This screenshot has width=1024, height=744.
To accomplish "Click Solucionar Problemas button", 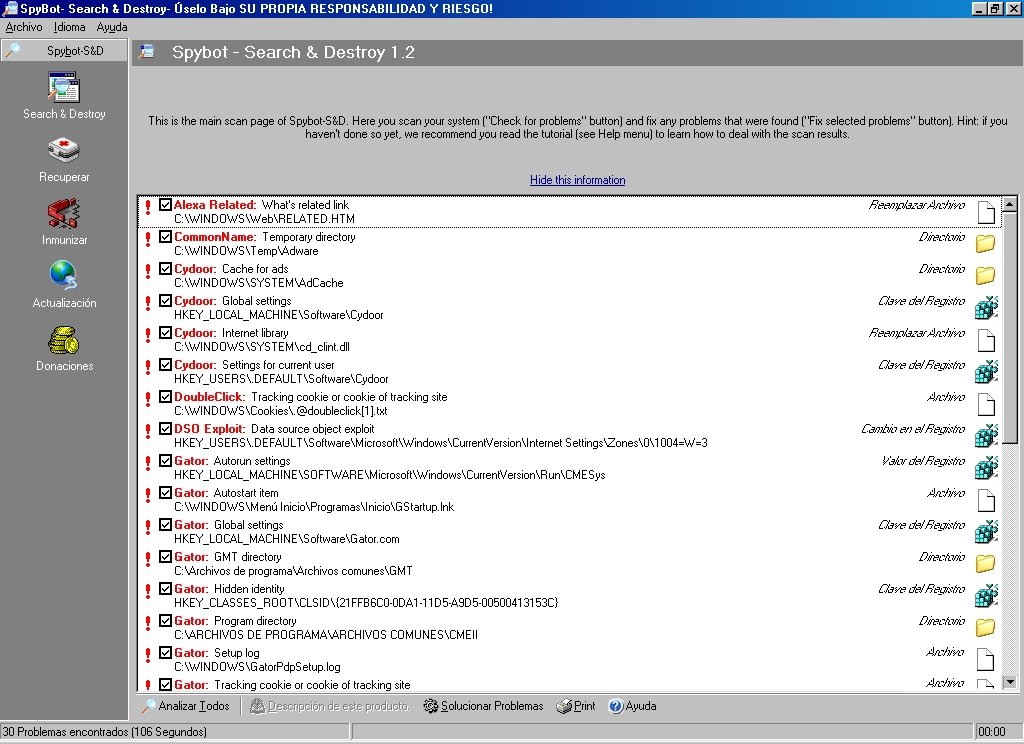I will point(483,706).
